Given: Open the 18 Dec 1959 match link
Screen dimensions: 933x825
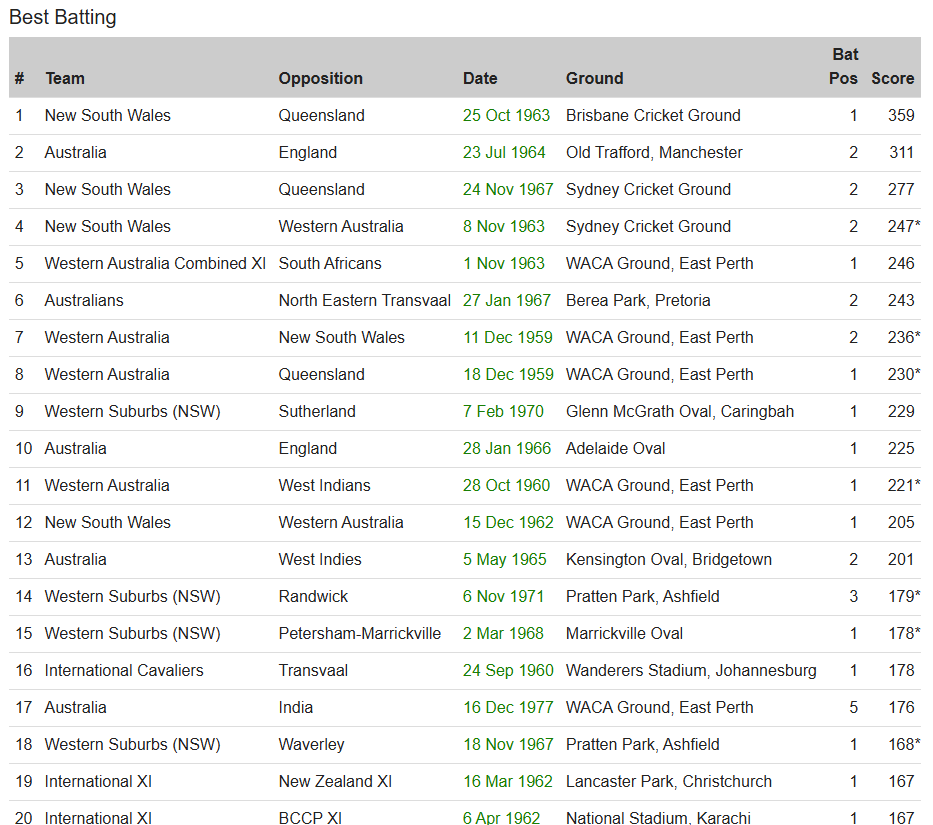Looking at the screenshot, I should (x=507, y=374).
